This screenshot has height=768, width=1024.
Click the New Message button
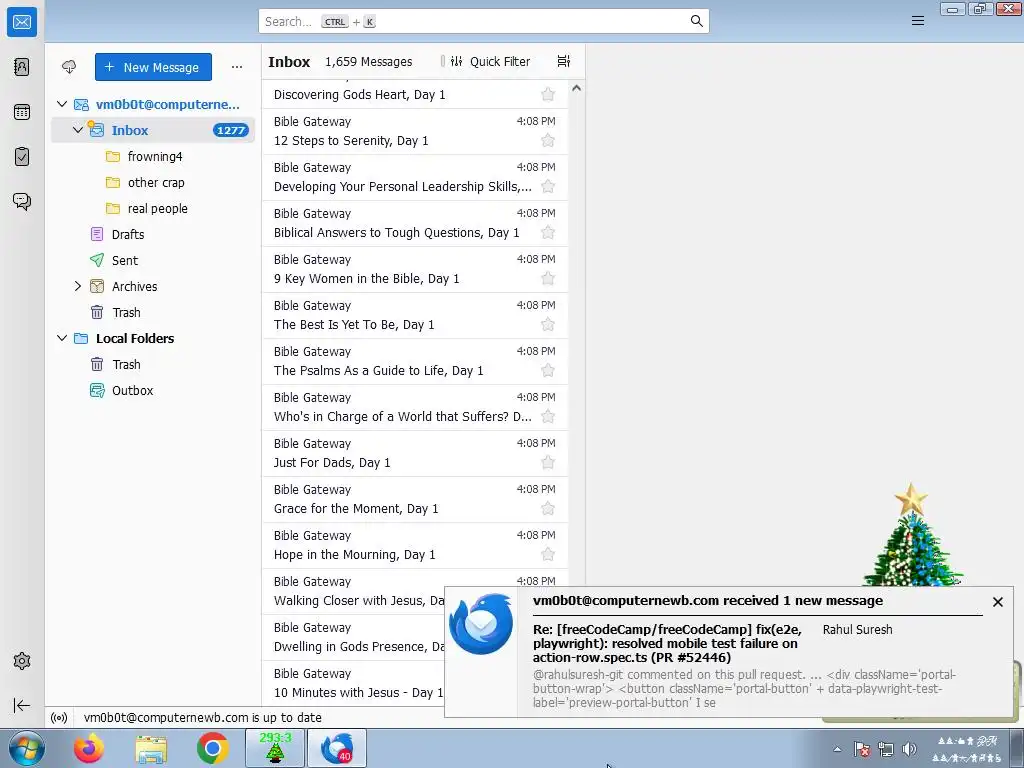tap(153, 67)
